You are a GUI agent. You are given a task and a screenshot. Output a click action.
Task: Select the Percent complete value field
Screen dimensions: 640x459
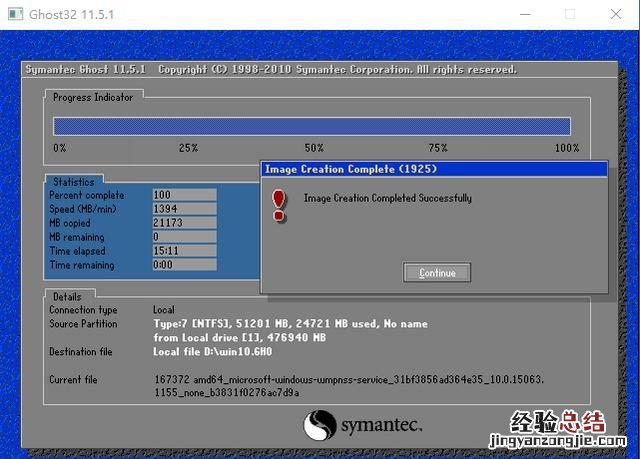tap(183, 195)
